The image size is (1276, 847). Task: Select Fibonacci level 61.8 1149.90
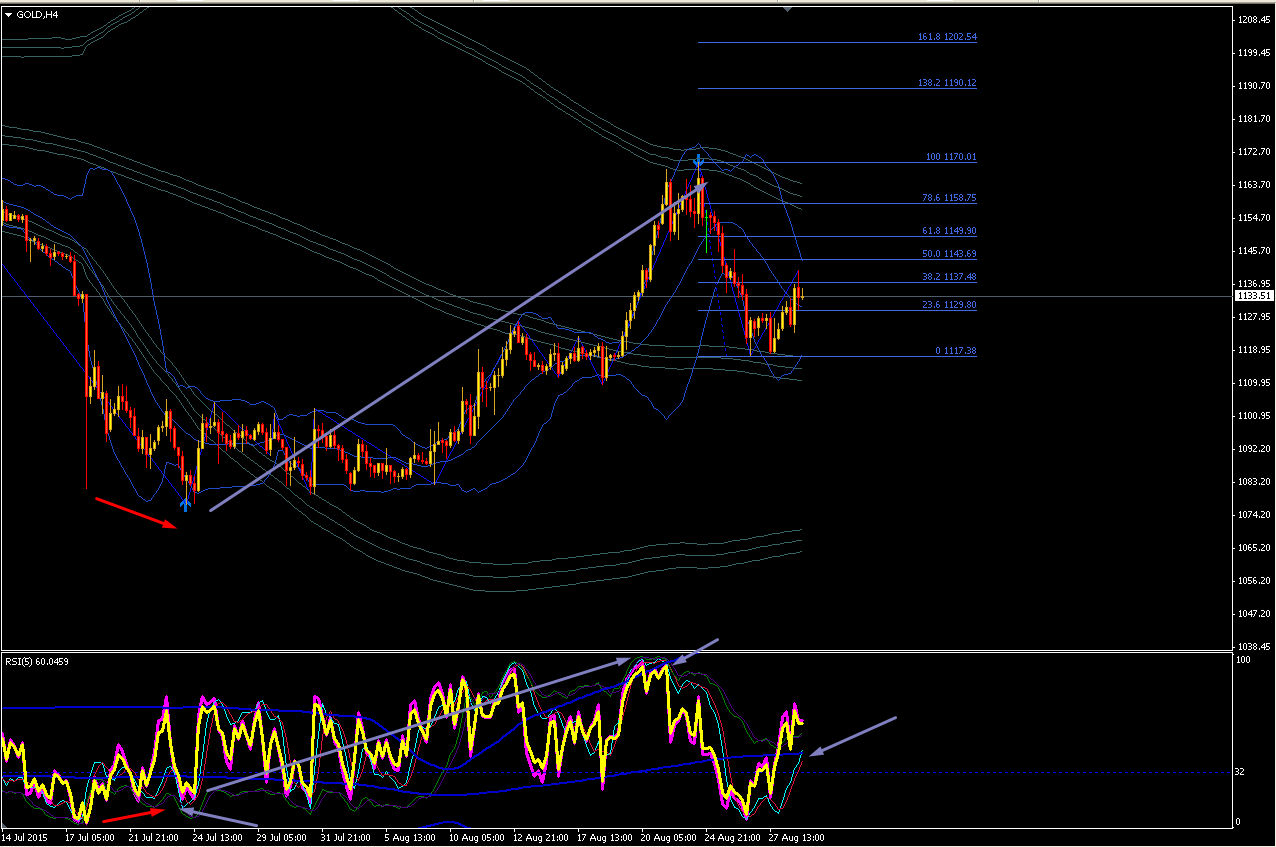pos(949,231)
